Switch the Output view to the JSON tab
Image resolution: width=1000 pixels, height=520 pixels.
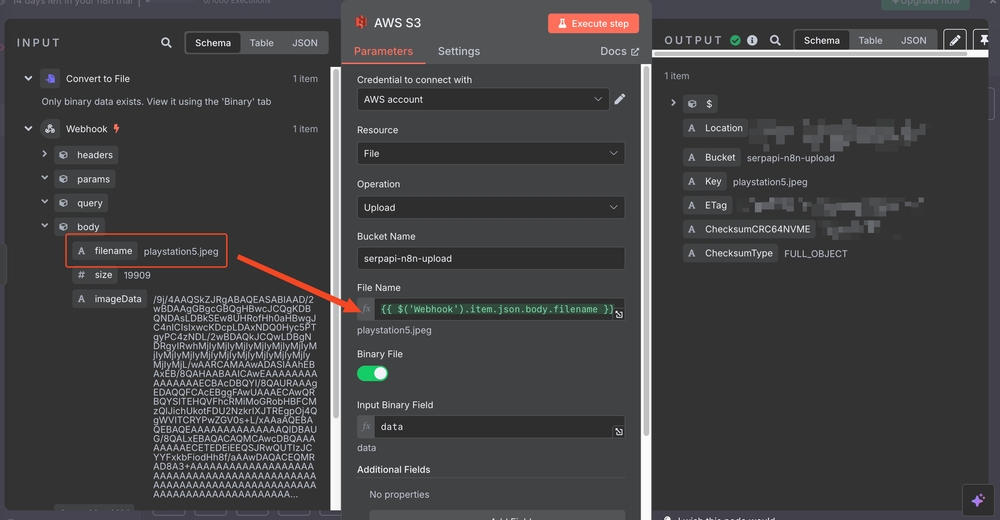pyautogui.click(x=913, y=41)
